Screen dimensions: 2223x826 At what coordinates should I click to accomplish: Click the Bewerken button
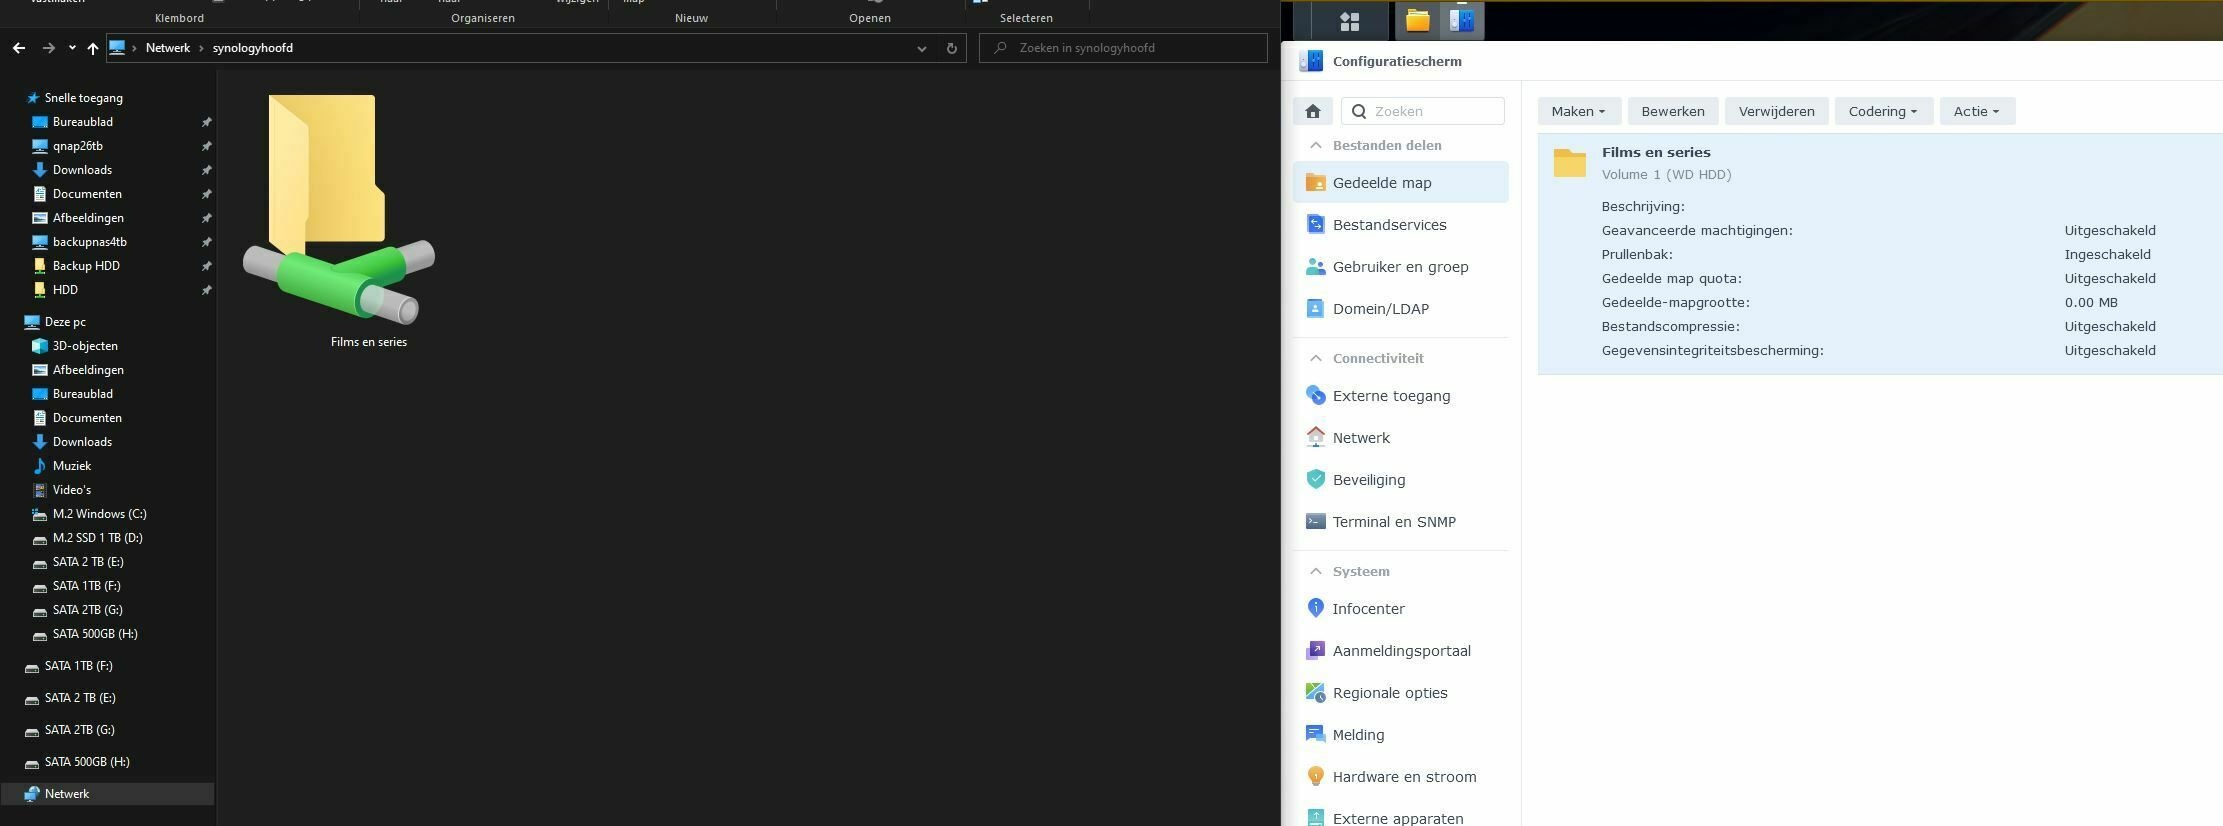1673,111
